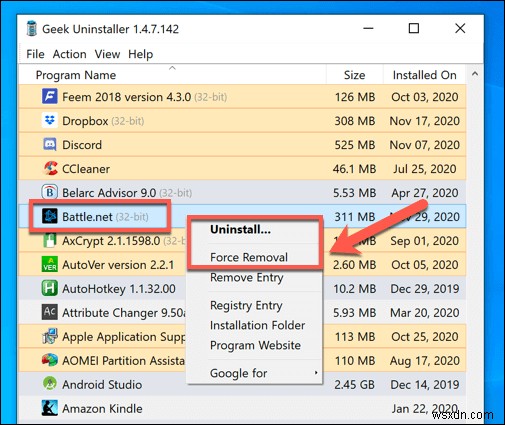Click the Android Studio icon

pos(50,384)
